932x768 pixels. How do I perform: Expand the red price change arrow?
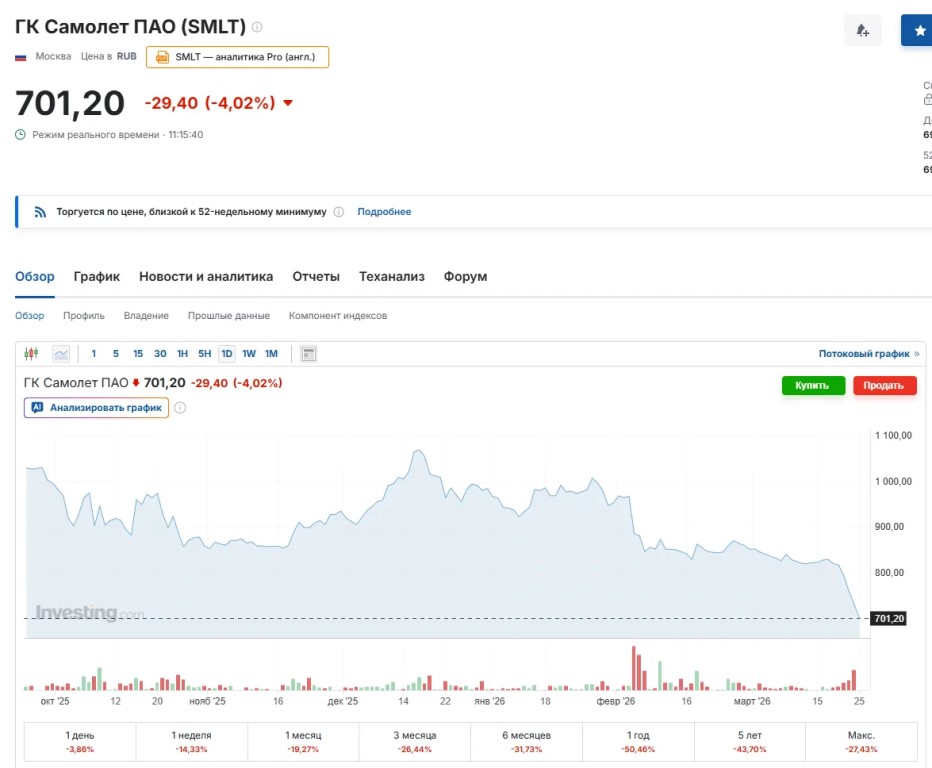(288, 103)
